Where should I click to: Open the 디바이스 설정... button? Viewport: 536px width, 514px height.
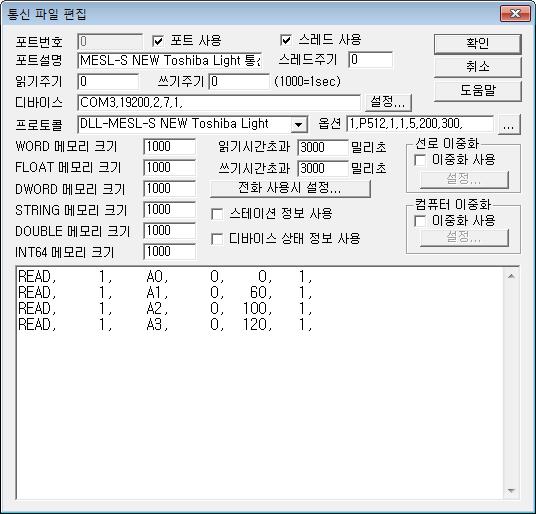point(388,102)
